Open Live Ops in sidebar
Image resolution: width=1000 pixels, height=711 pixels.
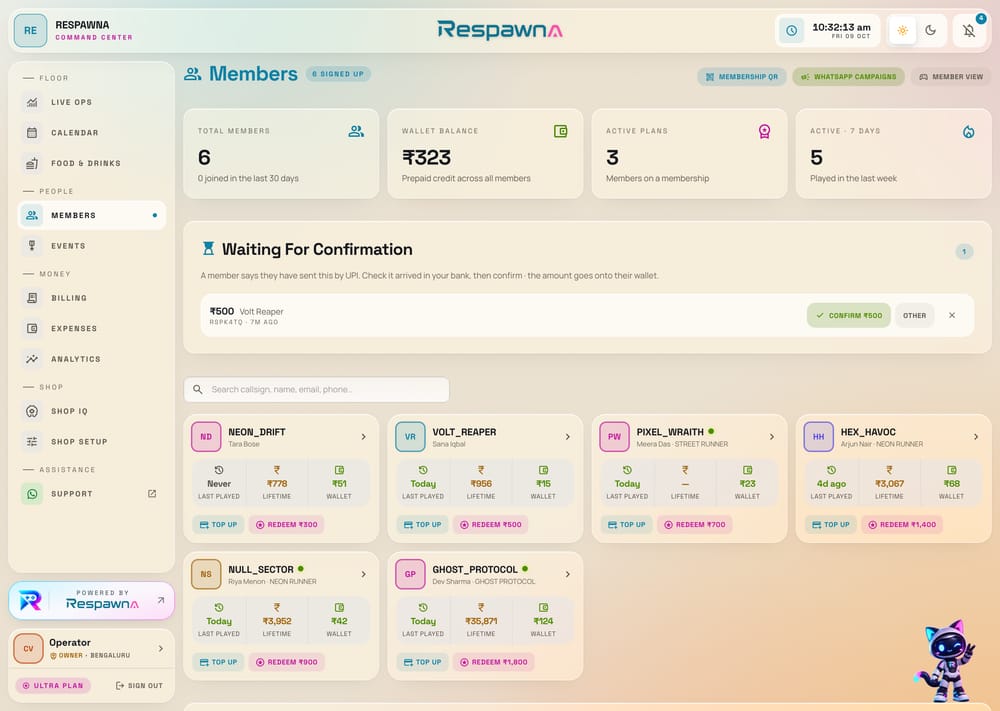click(92, 102)
